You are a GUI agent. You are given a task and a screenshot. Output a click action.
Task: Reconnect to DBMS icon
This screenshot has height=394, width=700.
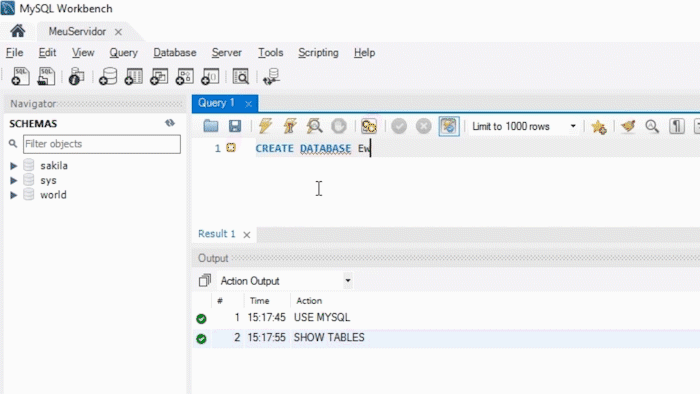(x=271, y=77)
